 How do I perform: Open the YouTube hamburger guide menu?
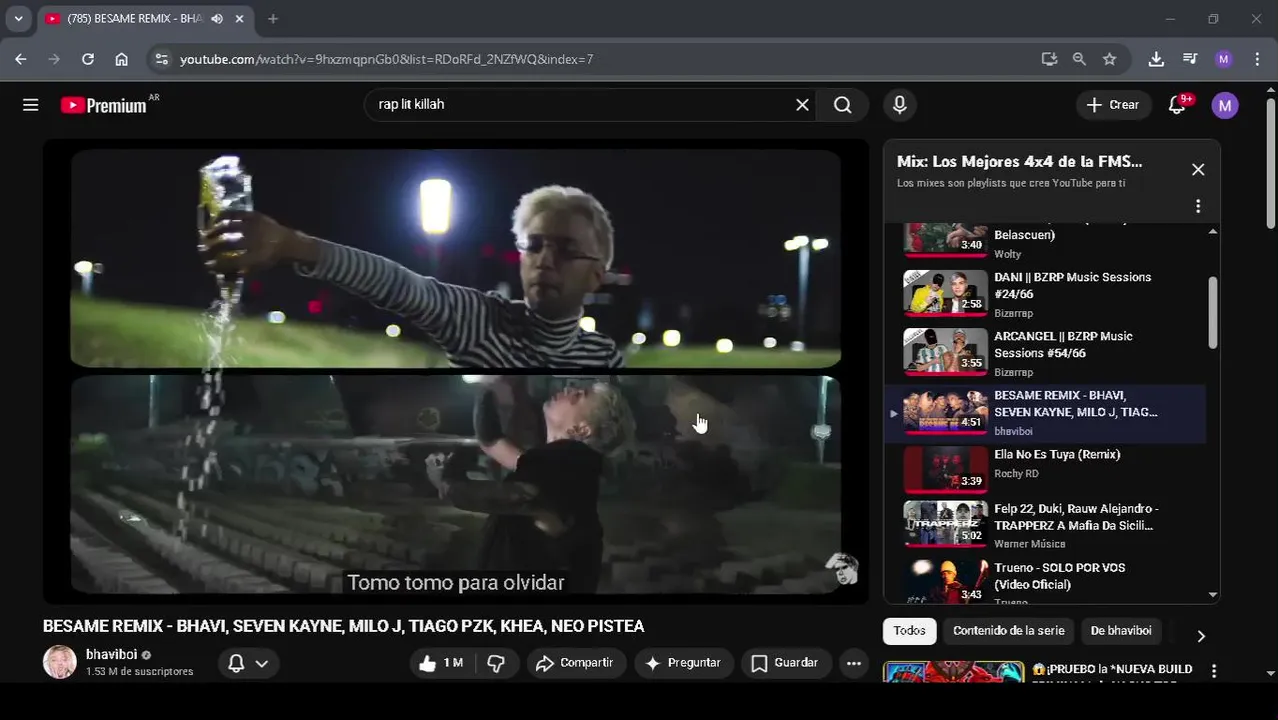coord(31,105)
